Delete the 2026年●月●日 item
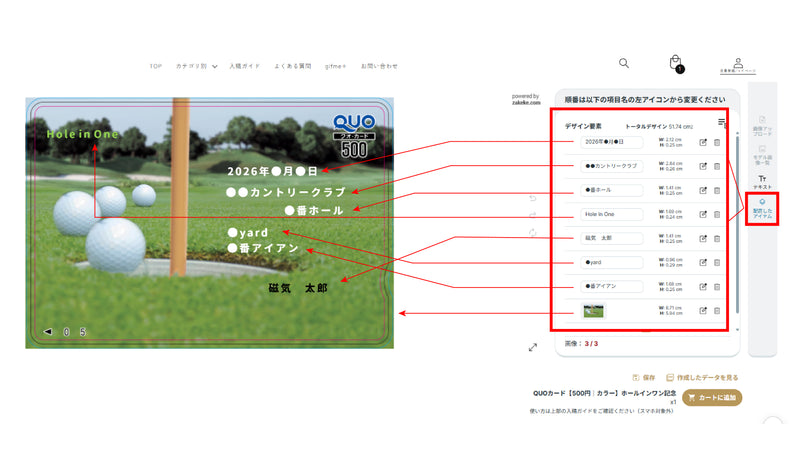Image resolution: width=800 pixels, height=450 pixels. tap(717, 142)
